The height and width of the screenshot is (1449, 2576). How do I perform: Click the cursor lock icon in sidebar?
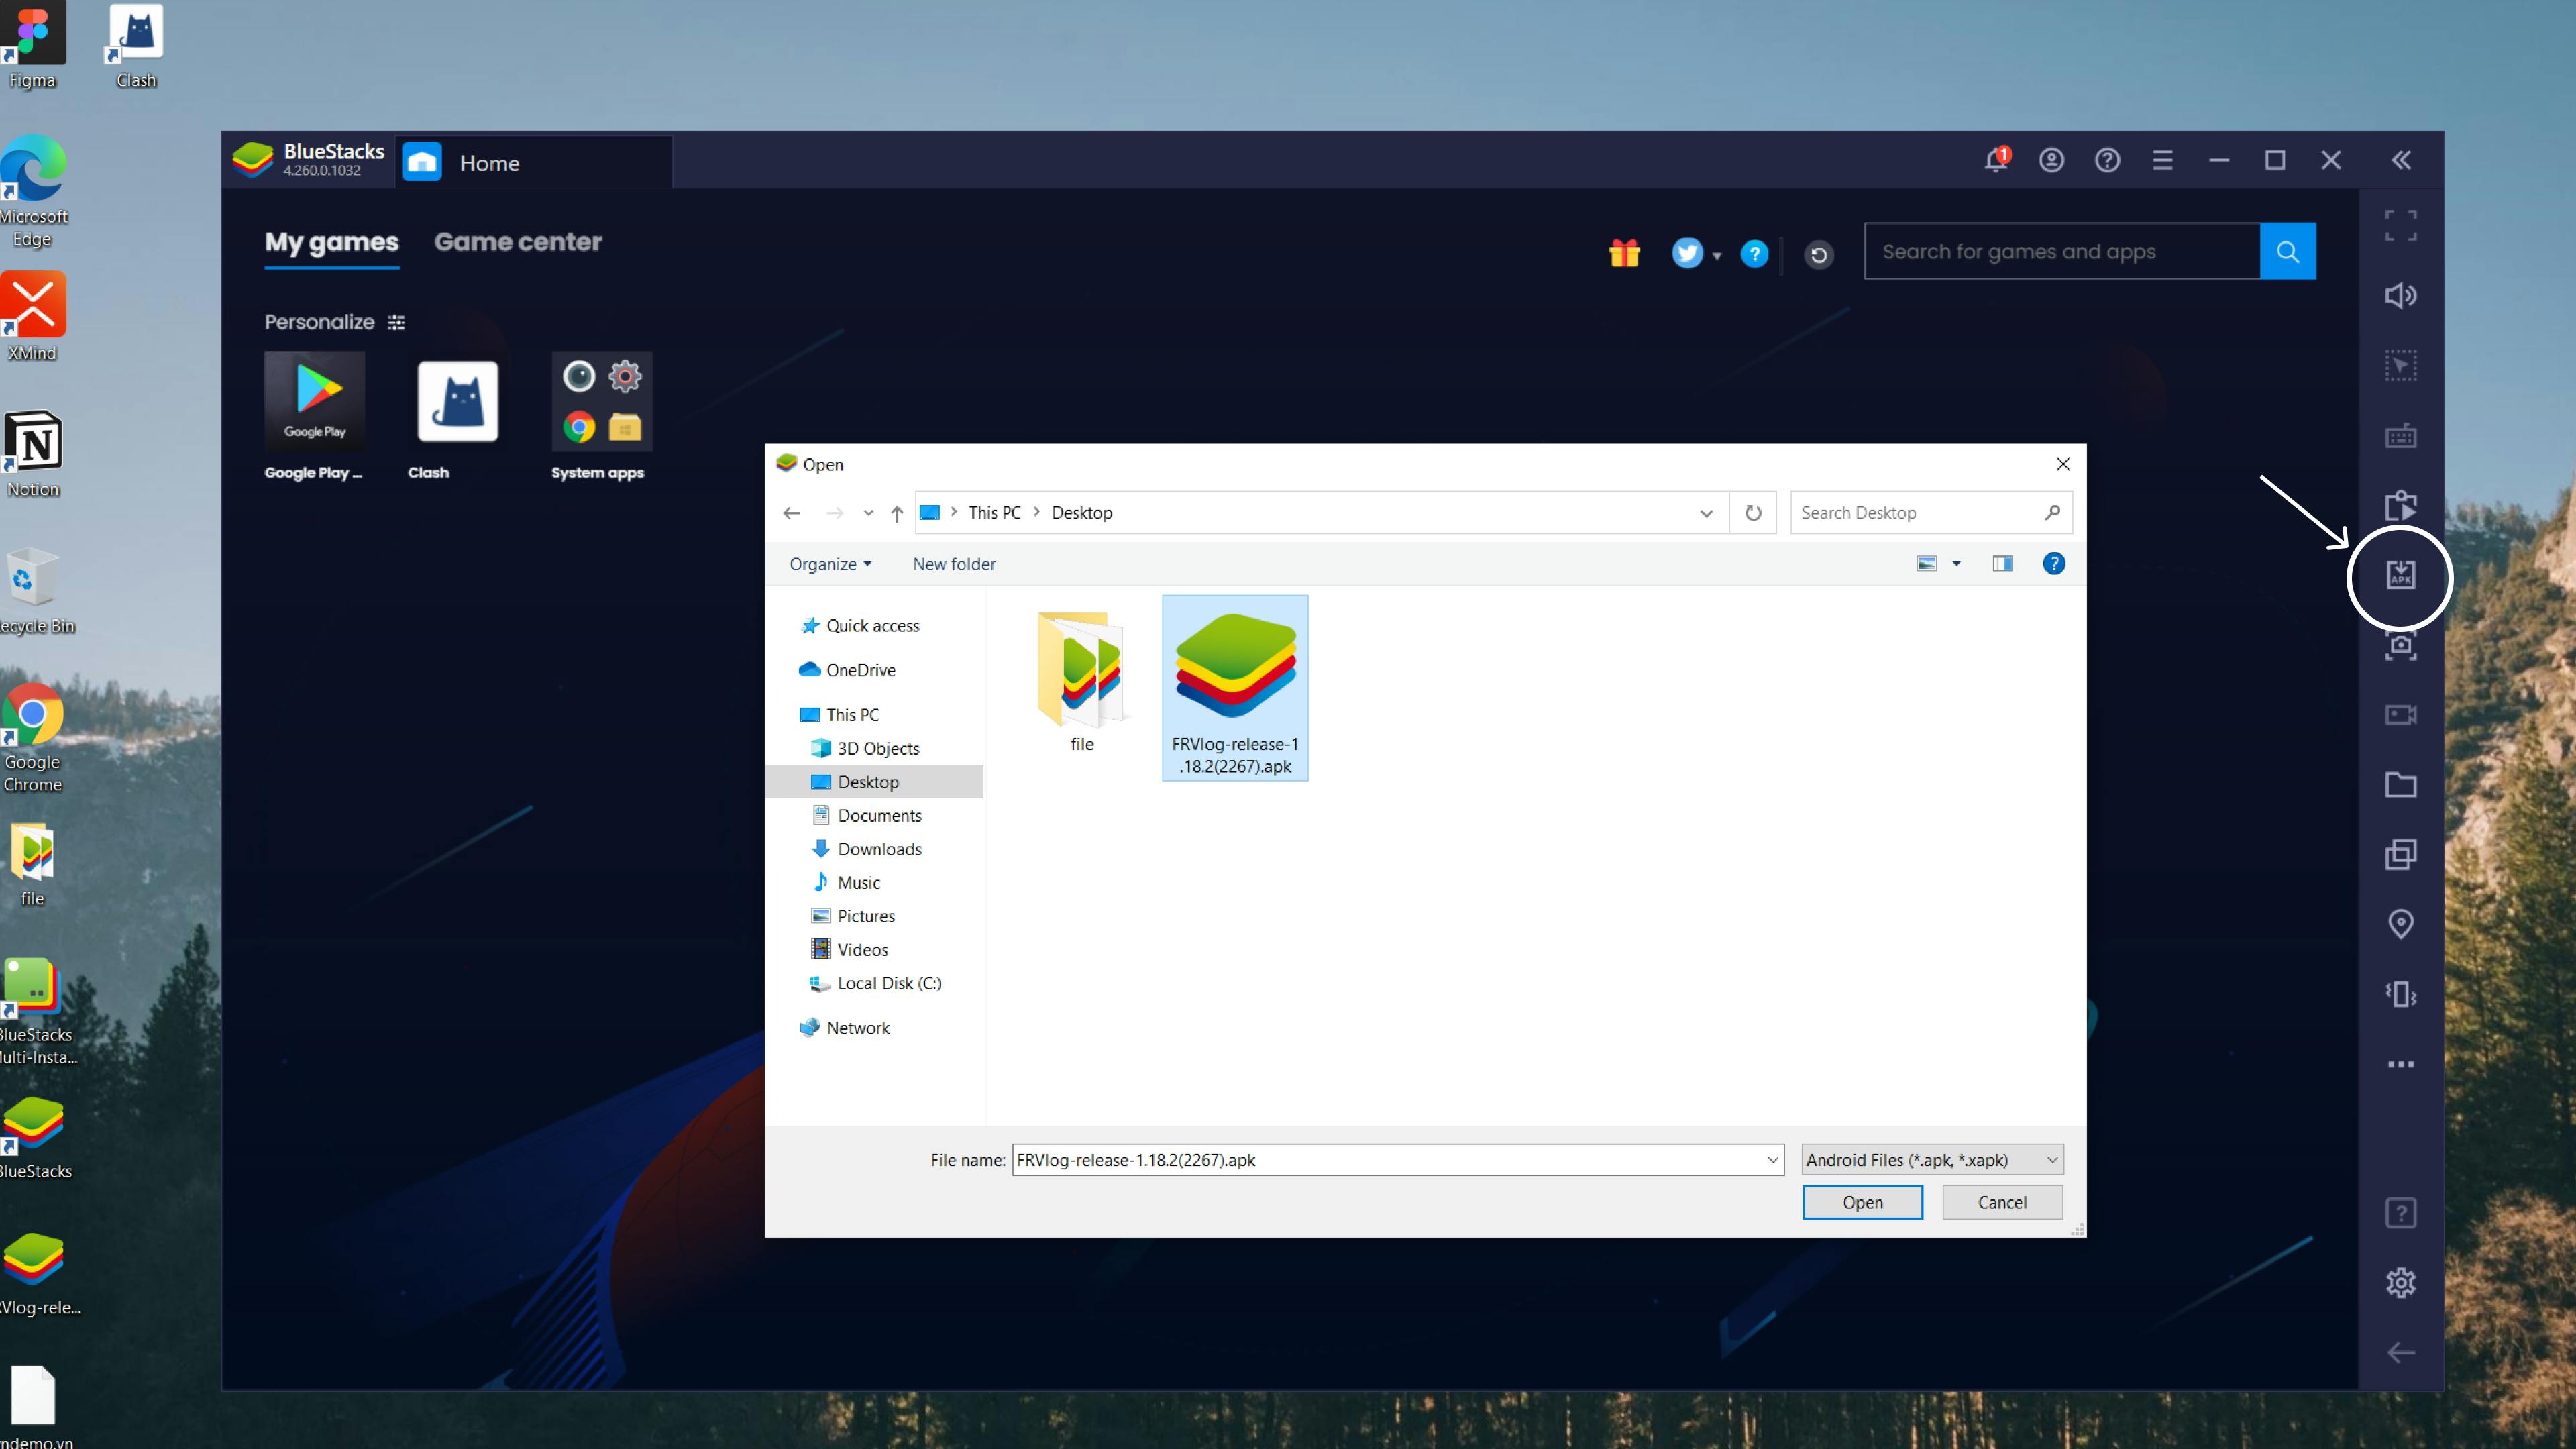pos(2401,365)
